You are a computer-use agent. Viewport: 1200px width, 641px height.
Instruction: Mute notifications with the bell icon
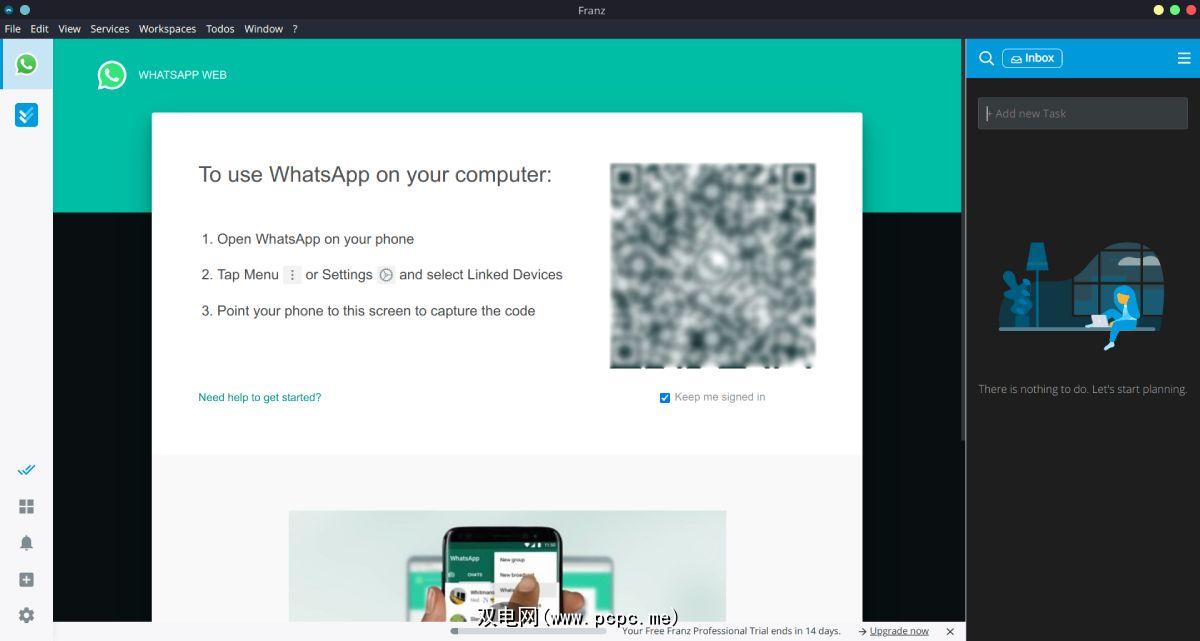(x=26, y=543)
